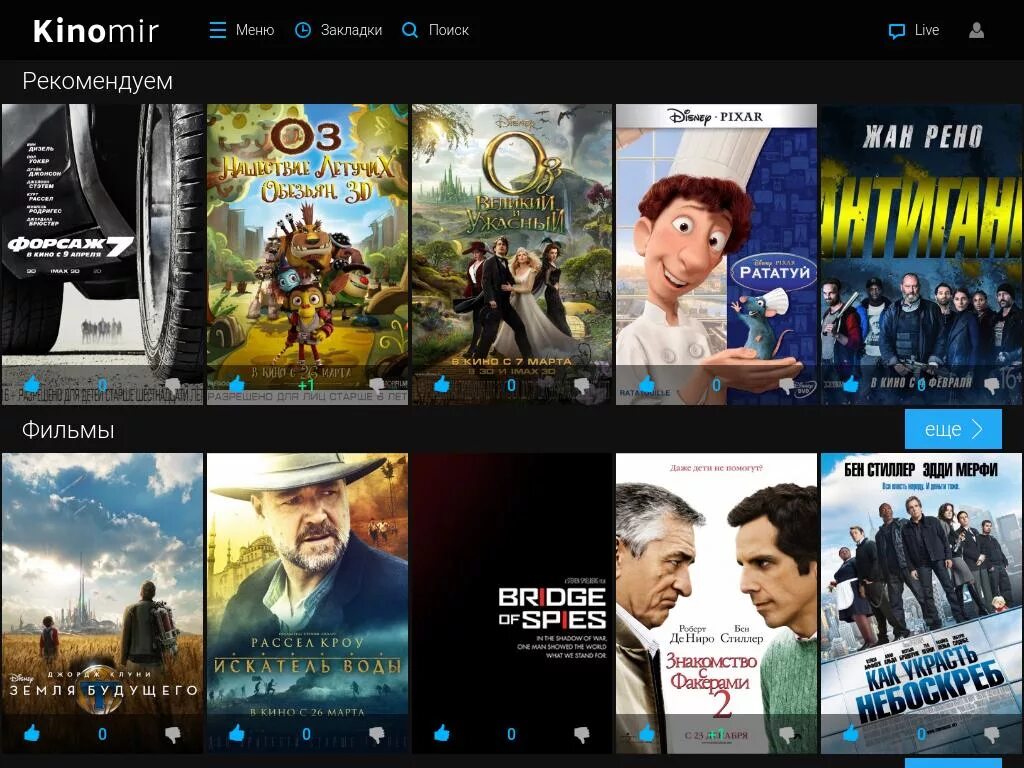Open Знакомство с Факерами 2 poster

pyautogui.click(x=716, y=603)
